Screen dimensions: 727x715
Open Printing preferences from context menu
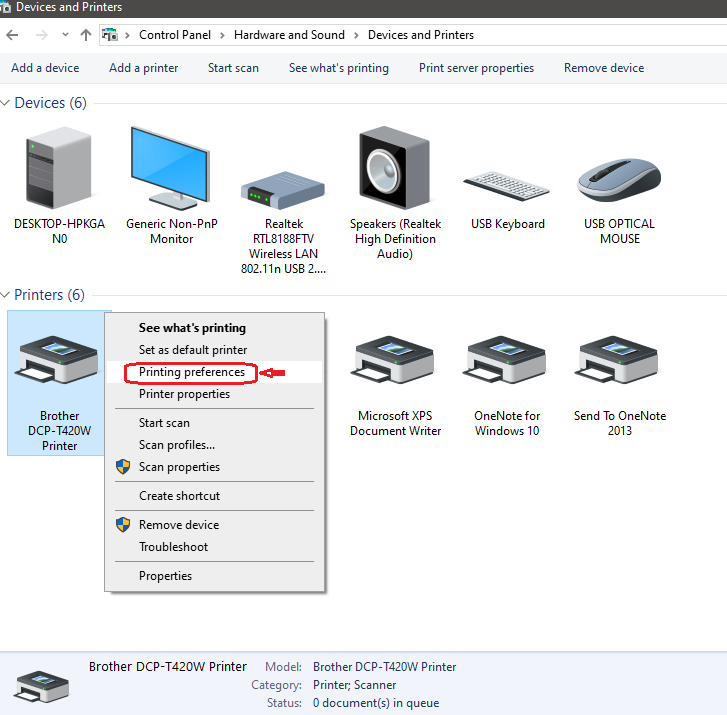point(214,372)
